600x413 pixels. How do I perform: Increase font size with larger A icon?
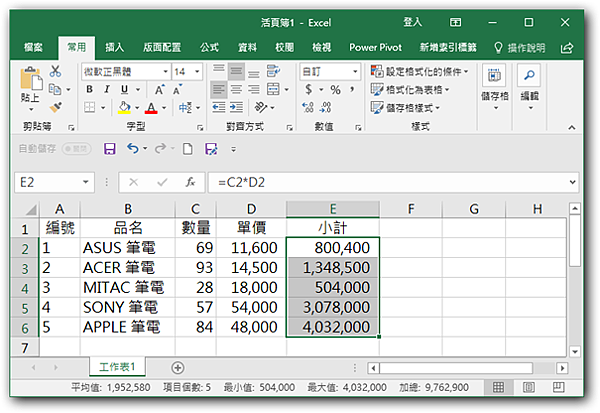160,89
